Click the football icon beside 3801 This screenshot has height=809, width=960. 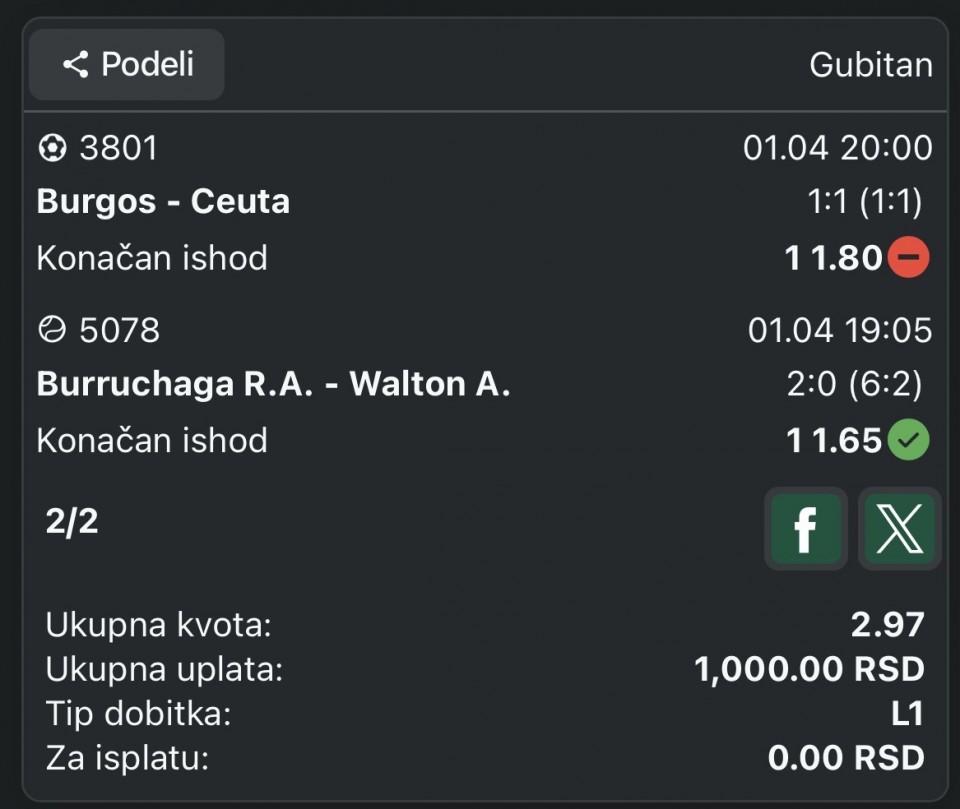pos(51,149)
